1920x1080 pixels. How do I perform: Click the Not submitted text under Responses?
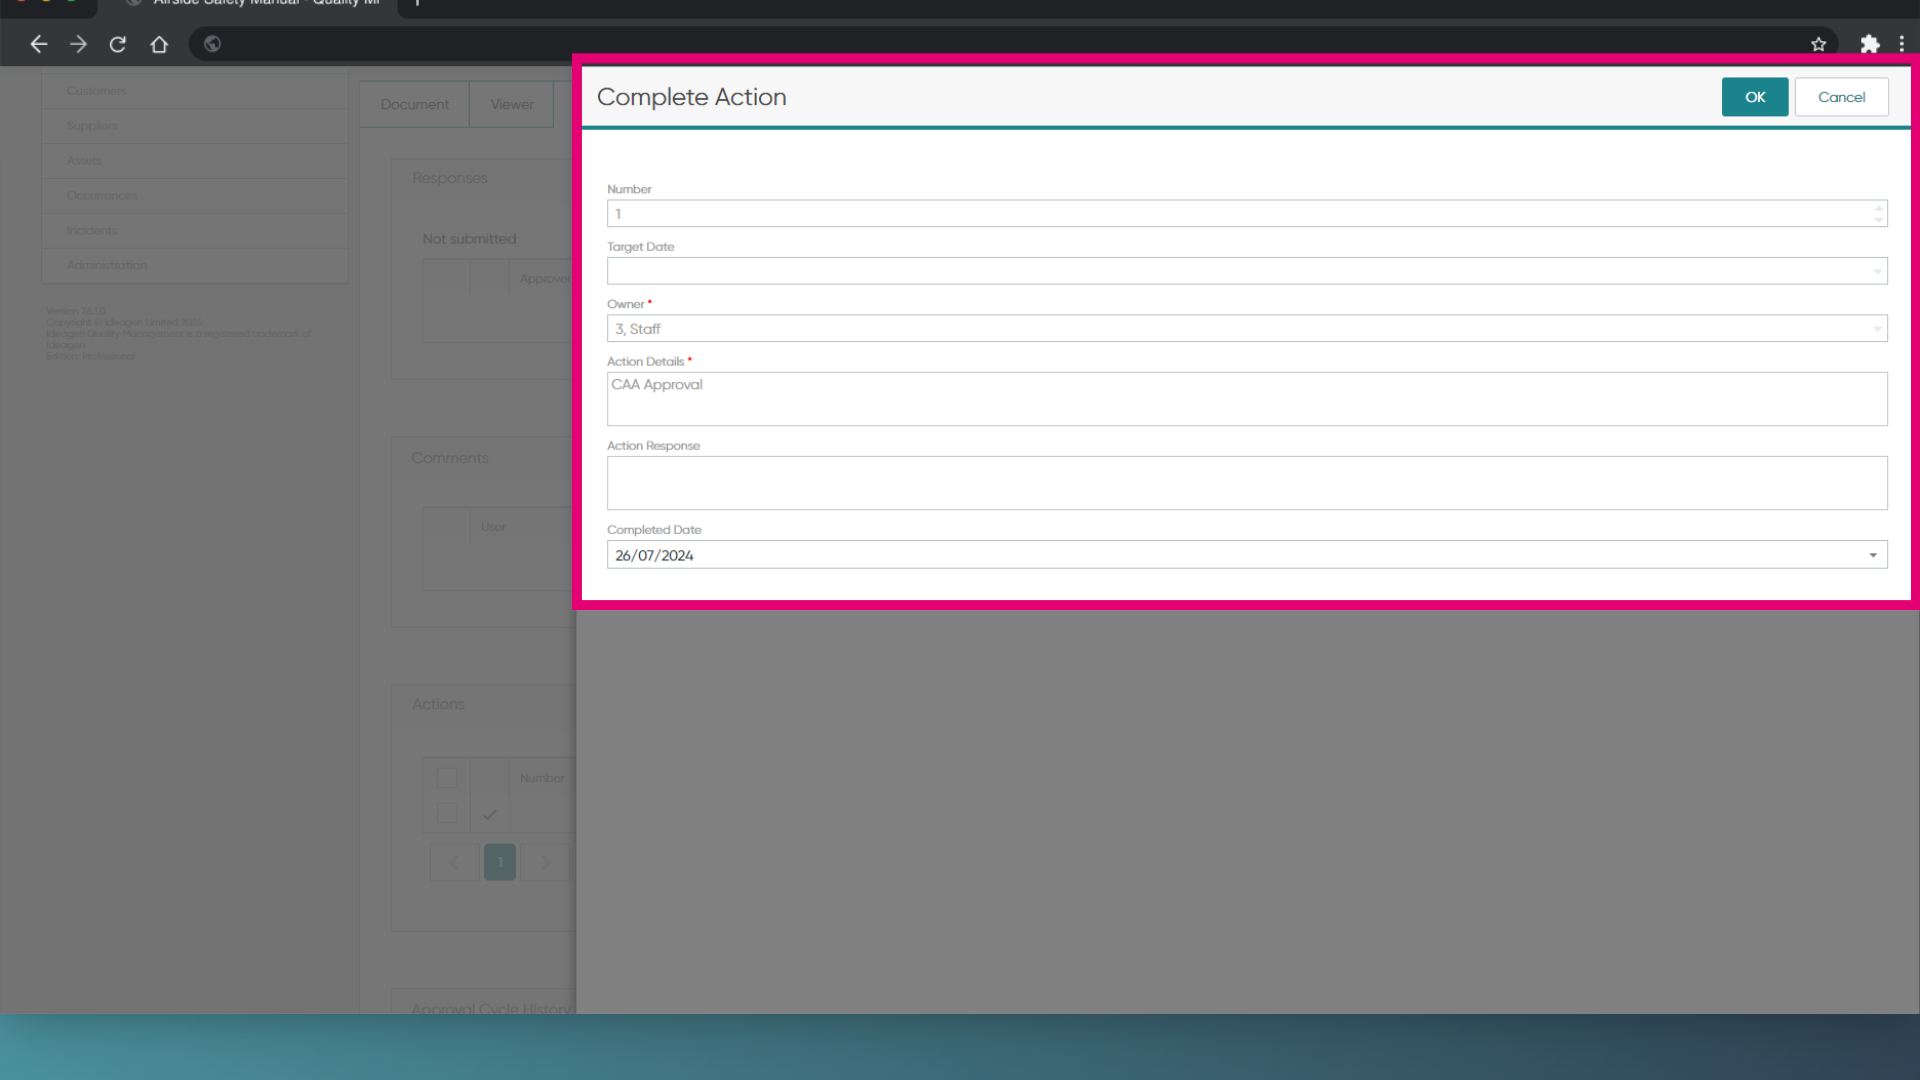(469, 239)
